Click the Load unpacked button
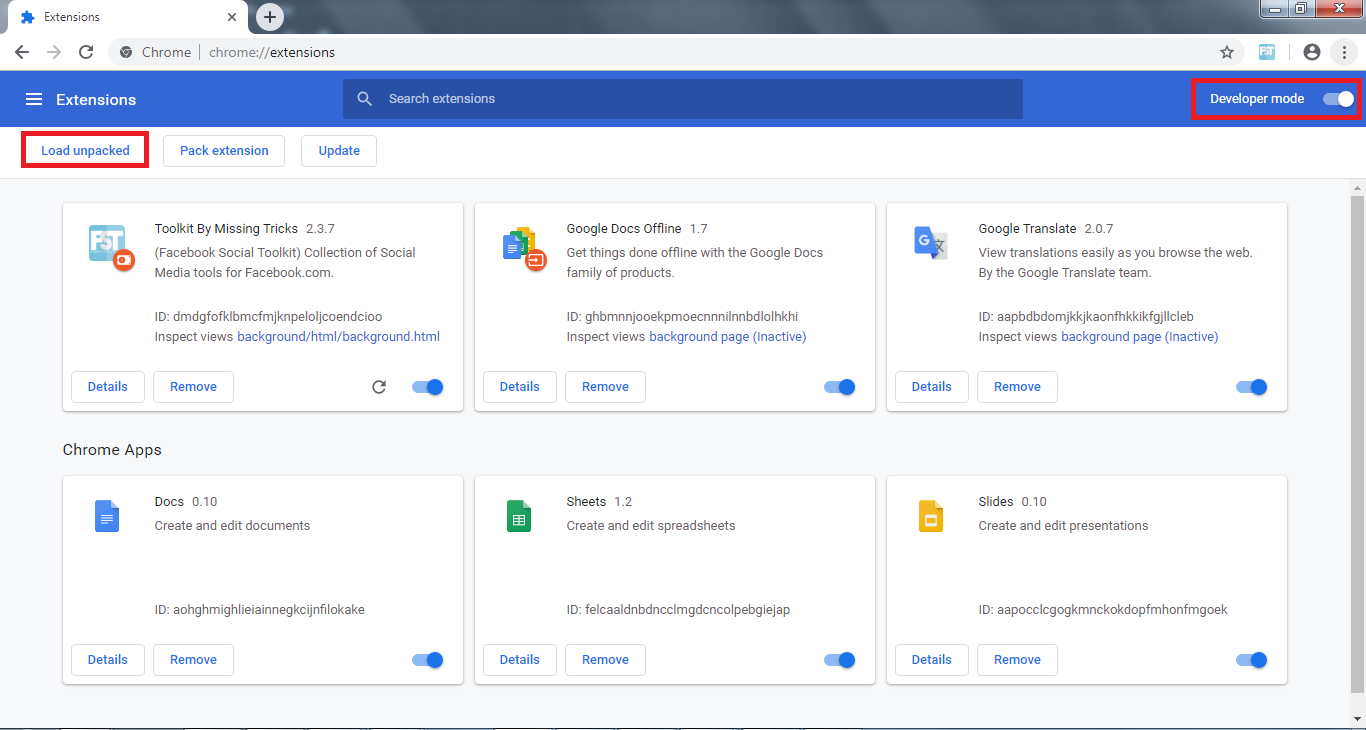Screen dimensions: 1366x730 click(x=85, y=149)
